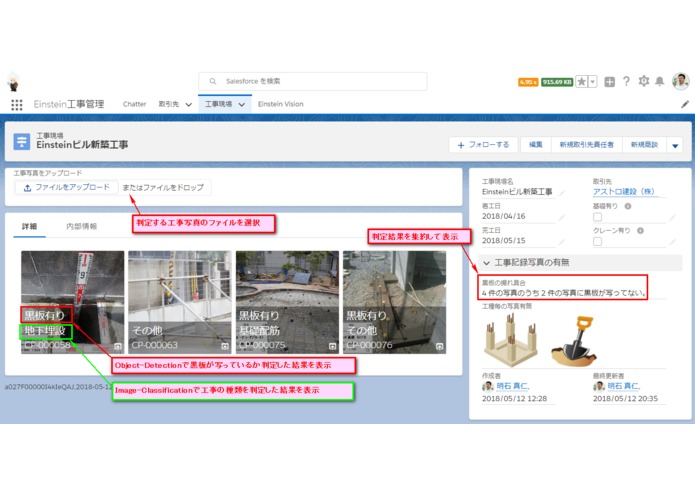
Task: Open the setup gear icon
Action: (x=644, y=81)
